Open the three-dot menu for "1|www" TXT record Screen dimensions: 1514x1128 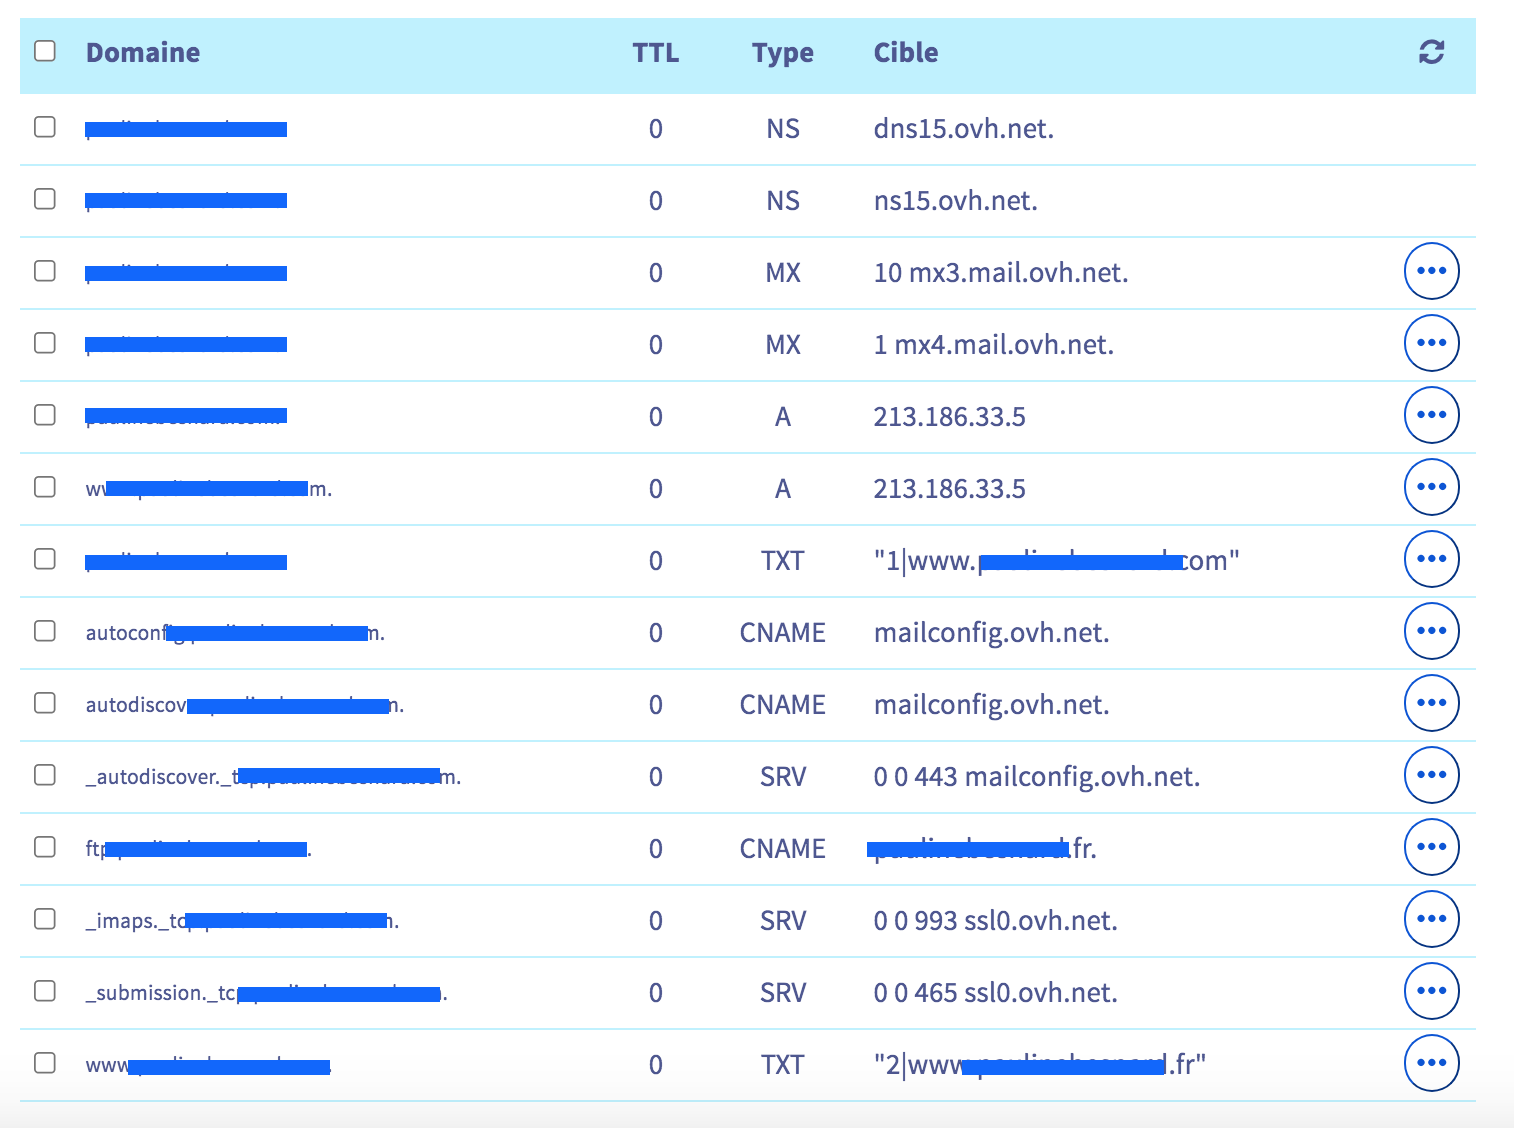[x=1431, y=559]
